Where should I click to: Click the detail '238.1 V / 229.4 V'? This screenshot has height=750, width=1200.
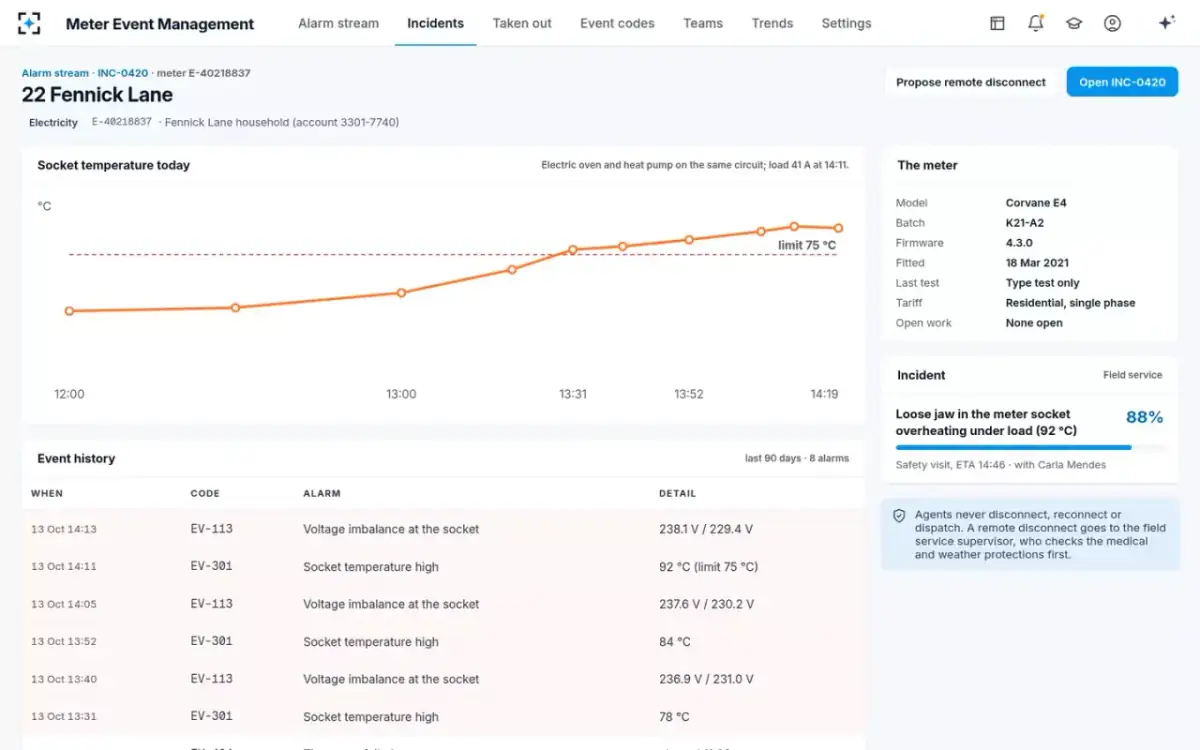click(x=706, y=529)
